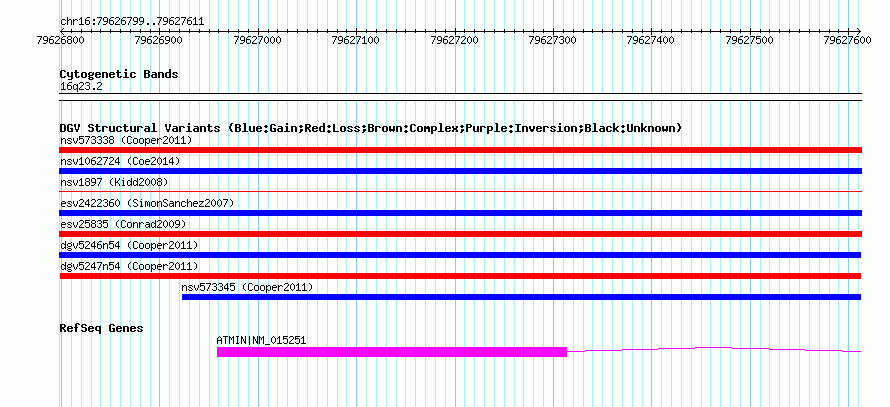Select the blue esv2422360 variant bar
Screen dimensions: 890x407
click(460, 213)
